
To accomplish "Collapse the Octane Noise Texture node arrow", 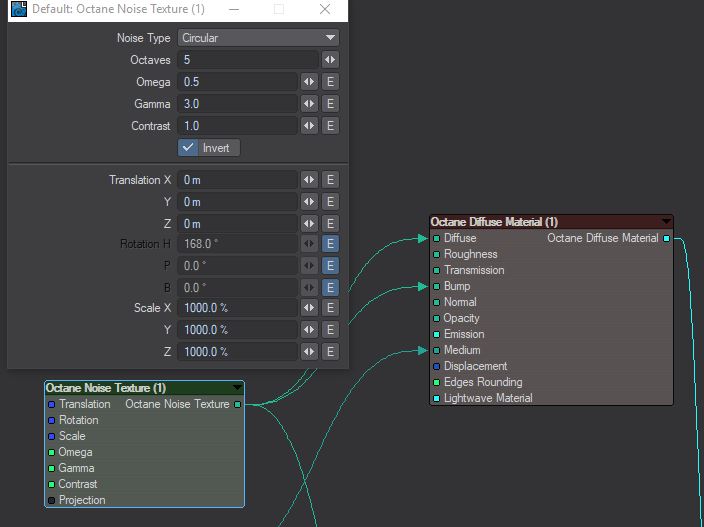I will coord(237,387).
